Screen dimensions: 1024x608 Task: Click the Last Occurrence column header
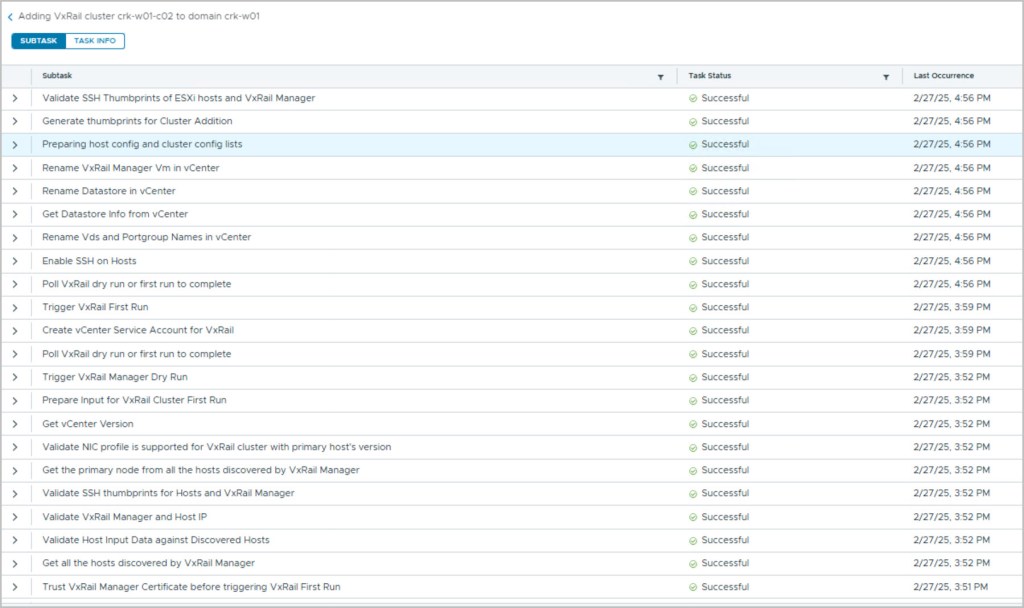click(x=943, y=76)
